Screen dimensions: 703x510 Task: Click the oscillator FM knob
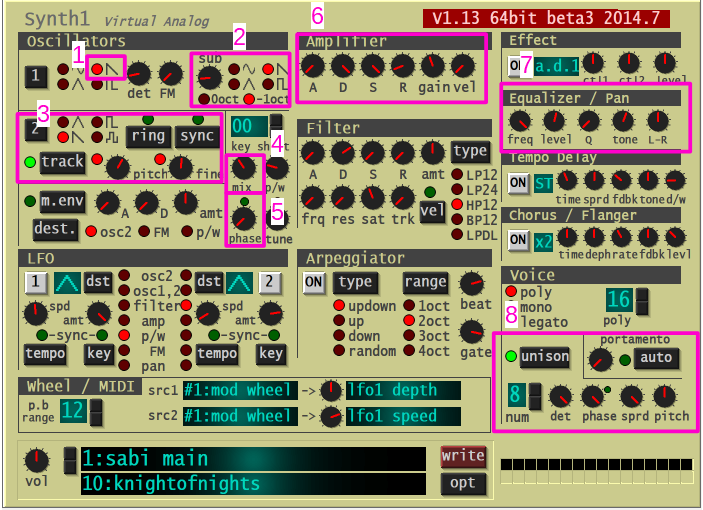point(171,74)
